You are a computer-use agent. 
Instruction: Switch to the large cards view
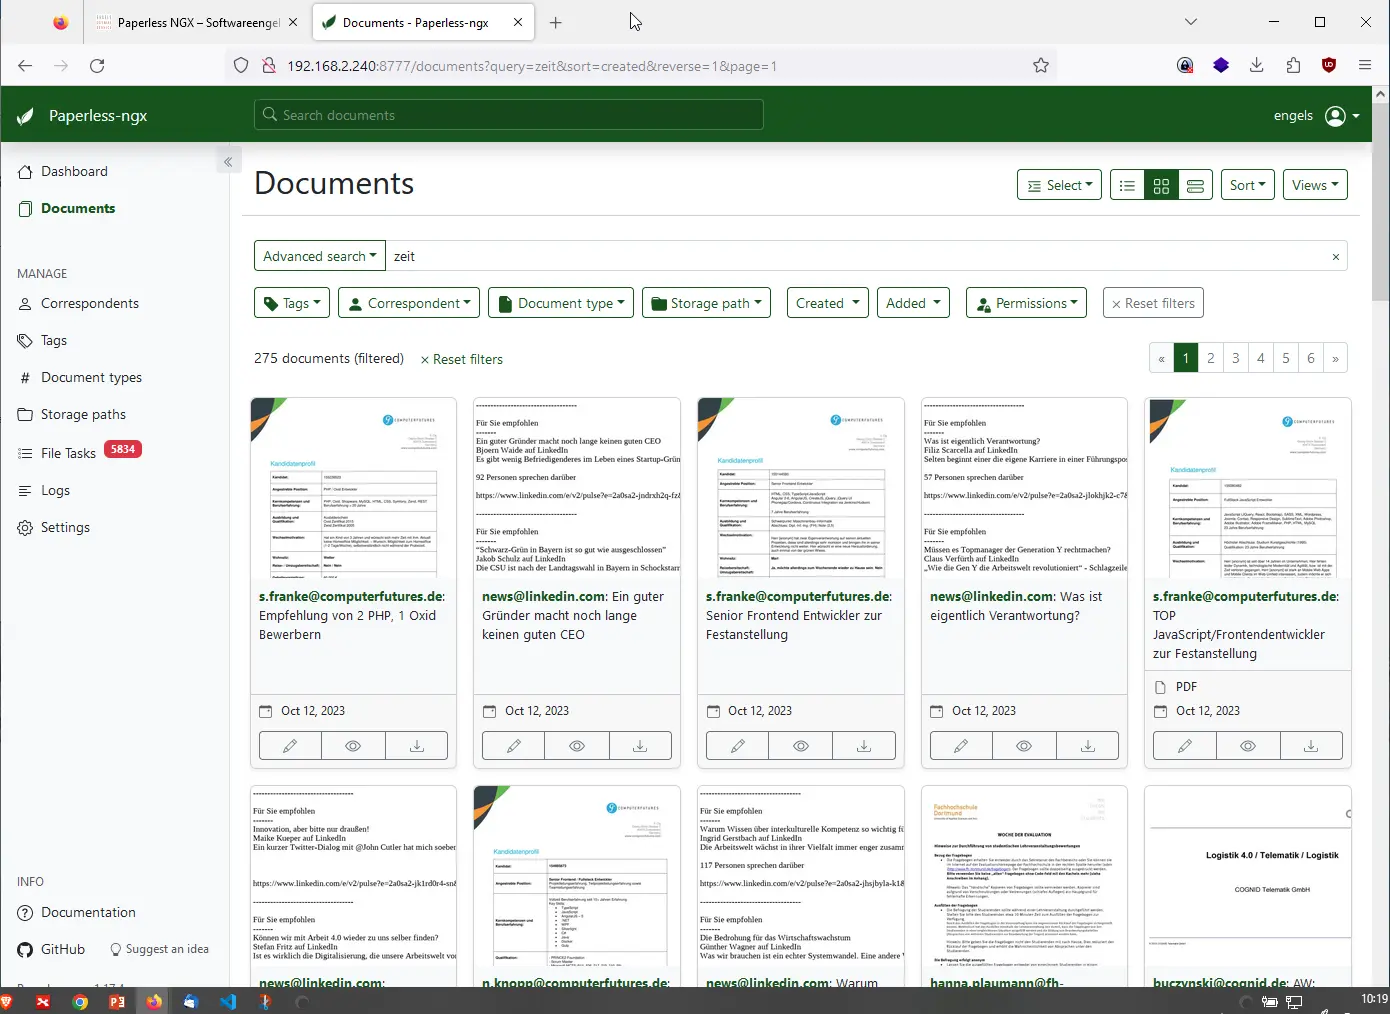click(1195, 185)
